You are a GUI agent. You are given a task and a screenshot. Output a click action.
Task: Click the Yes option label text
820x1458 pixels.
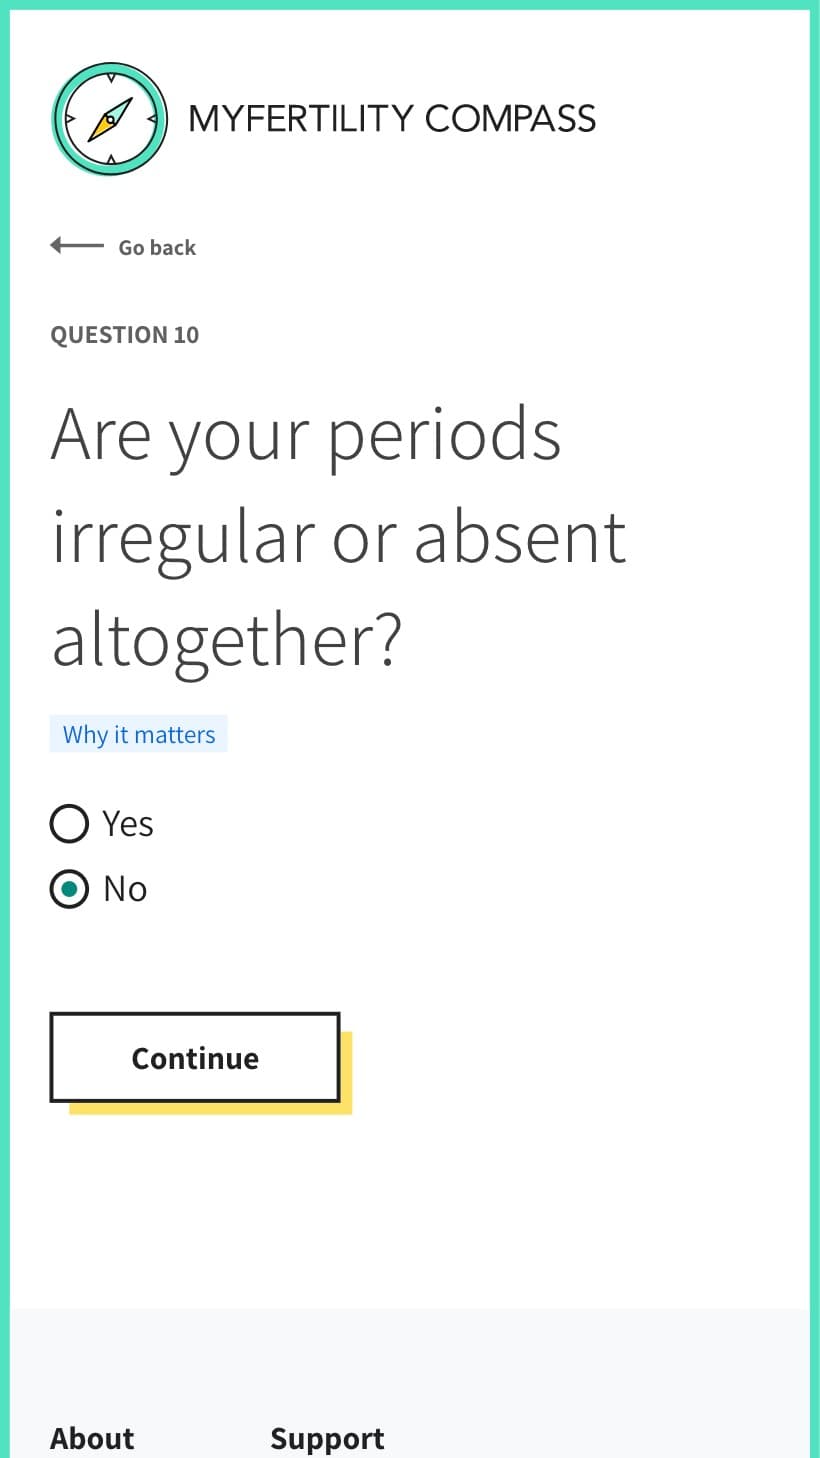[x=128, y=824]
